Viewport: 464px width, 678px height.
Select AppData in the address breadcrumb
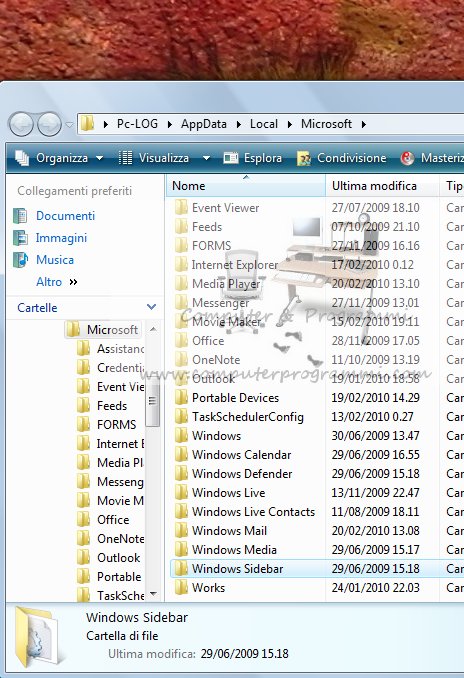pos(204,124)
